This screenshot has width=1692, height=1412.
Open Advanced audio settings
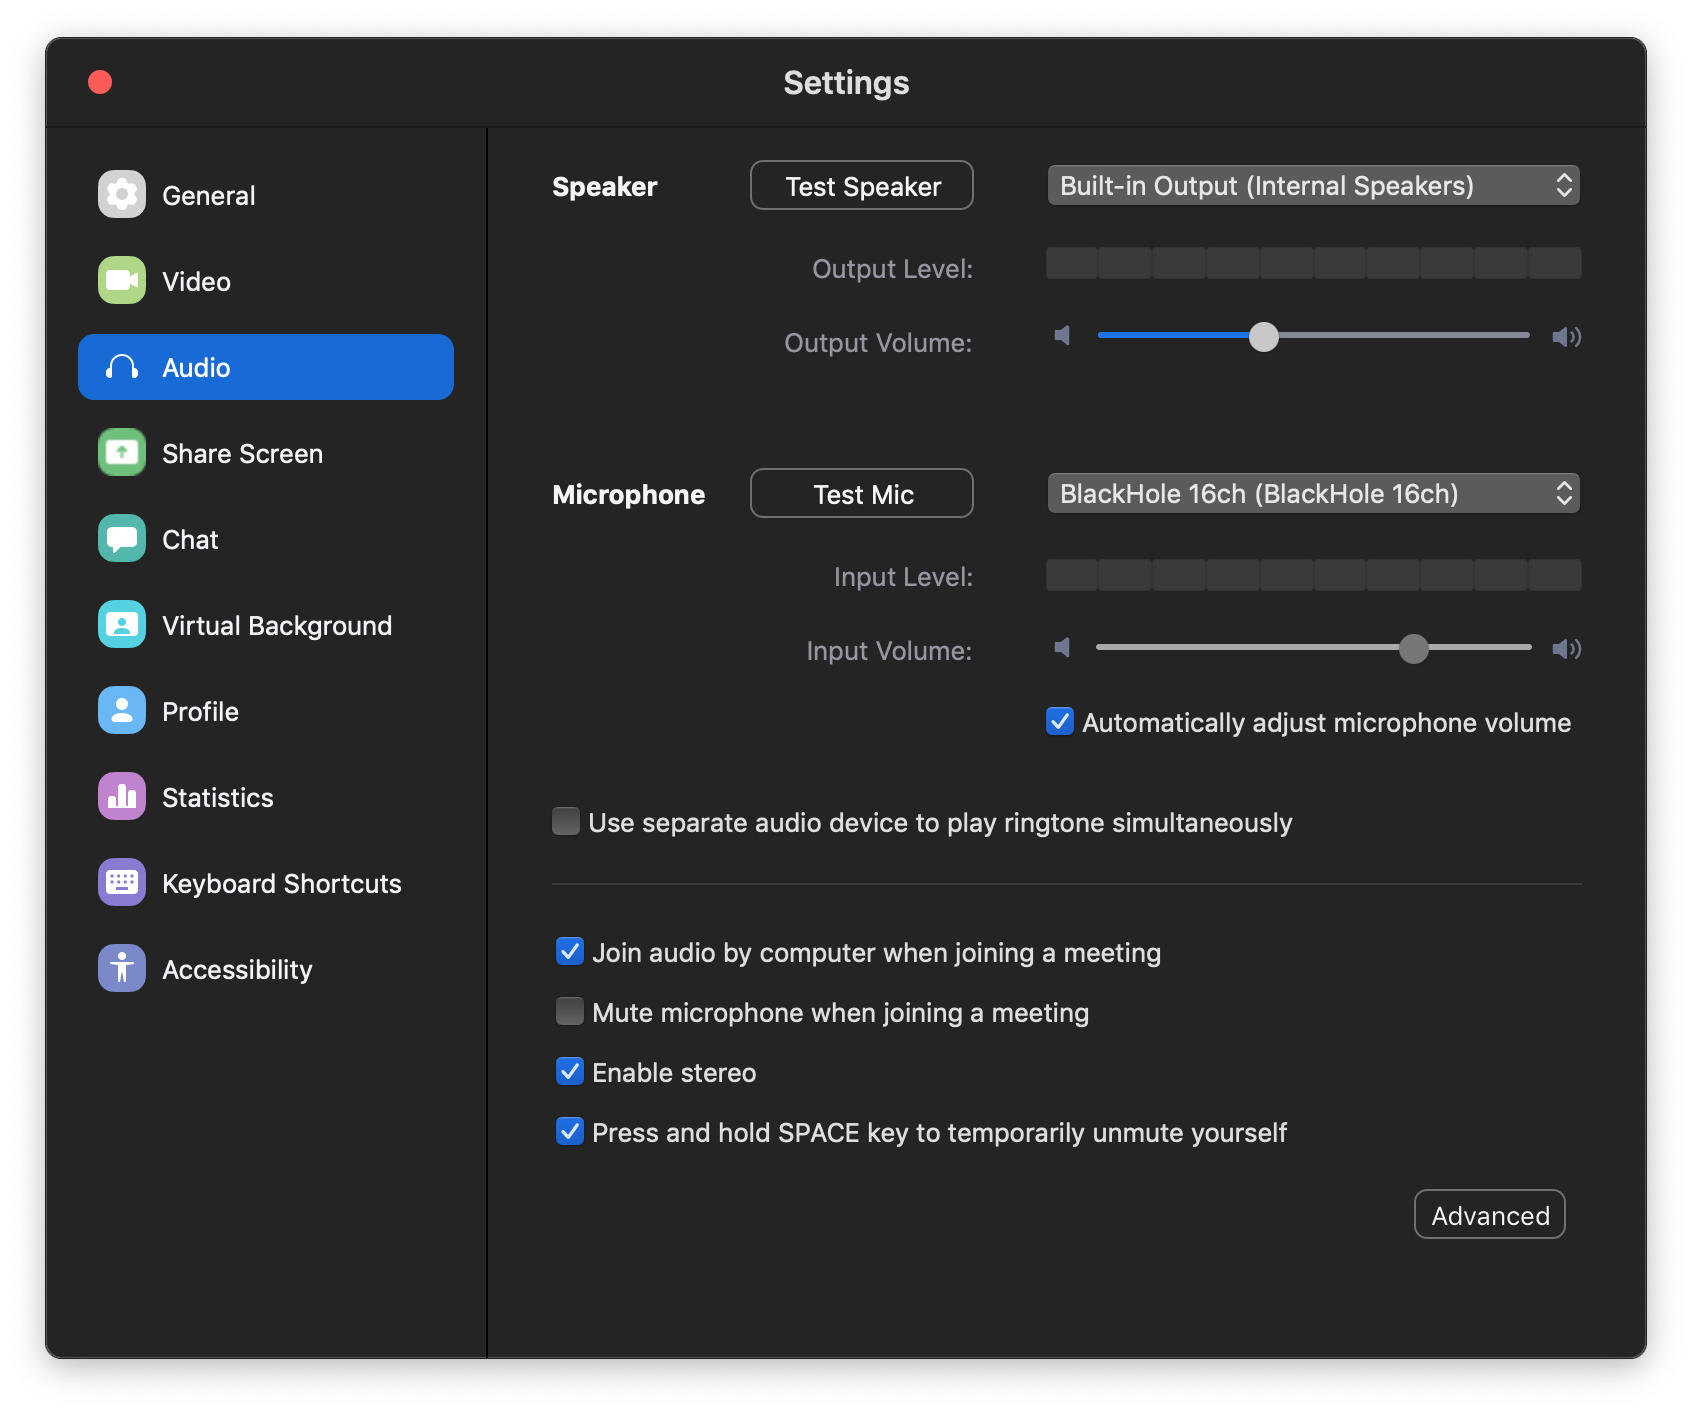pos(1489,1215)
